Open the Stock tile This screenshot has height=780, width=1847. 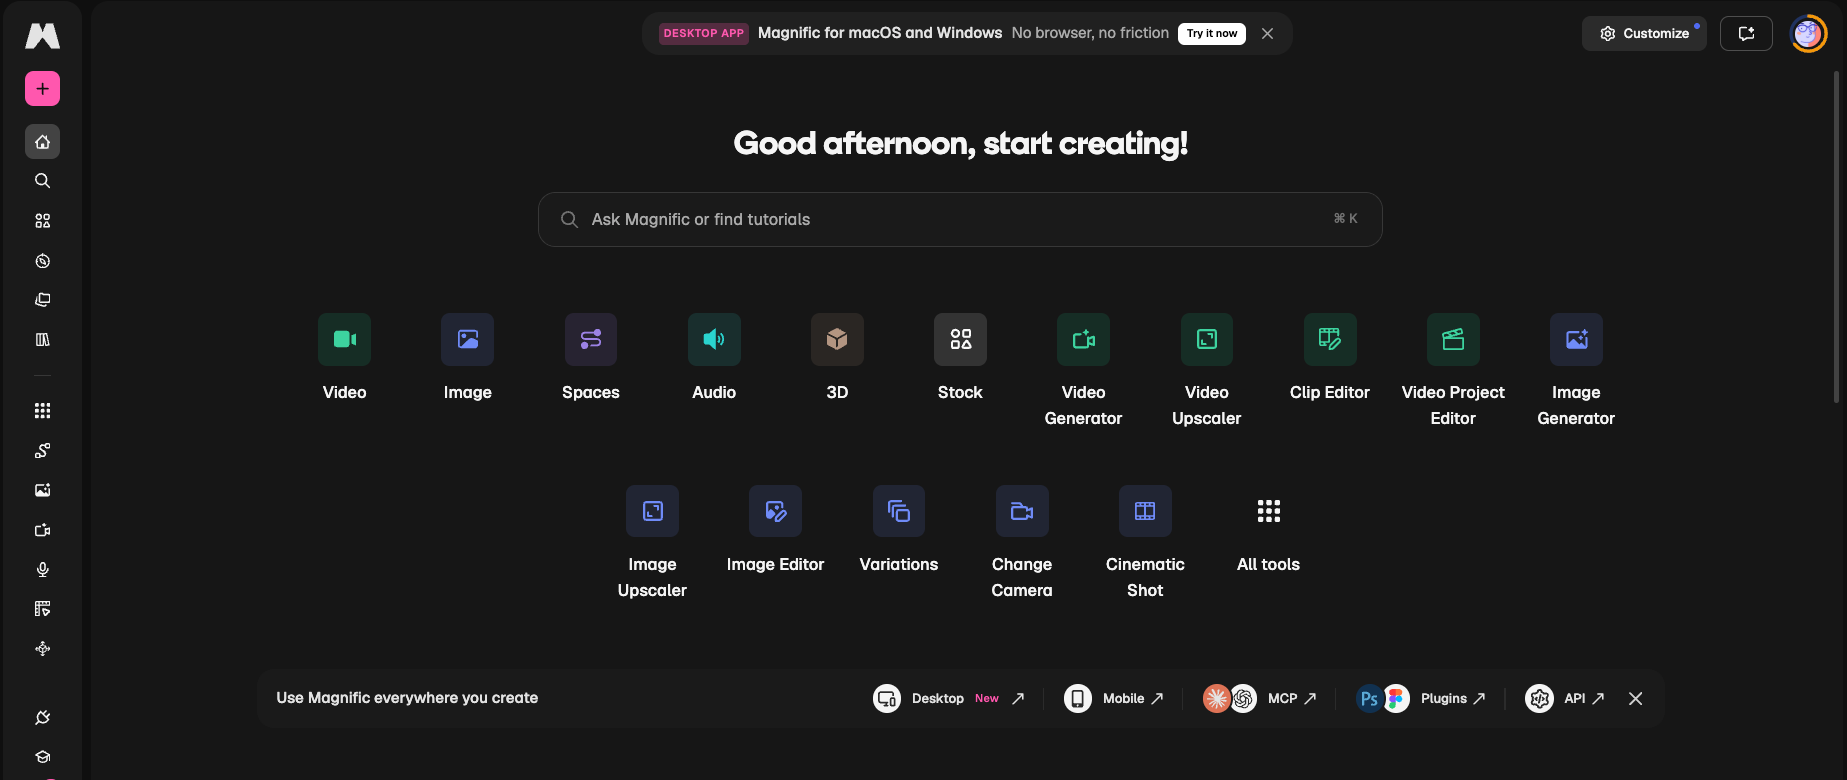960,358
